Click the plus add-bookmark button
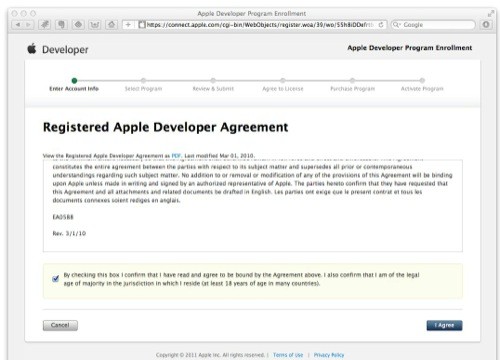The width and height of the screenshot is (500, 360). point(128,25)
